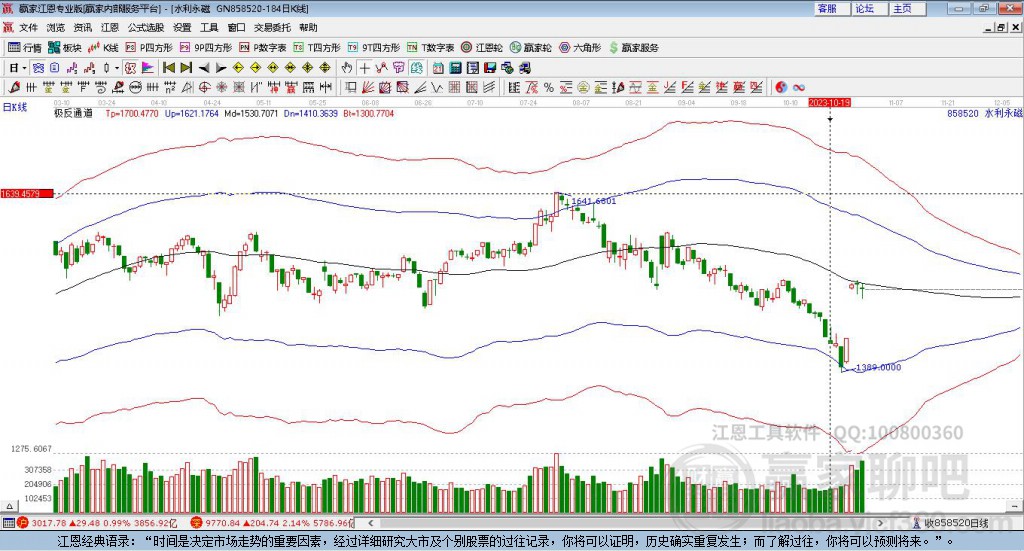Open the 9T四方形 tool
Screen dimensions: 1024x551
374,48
